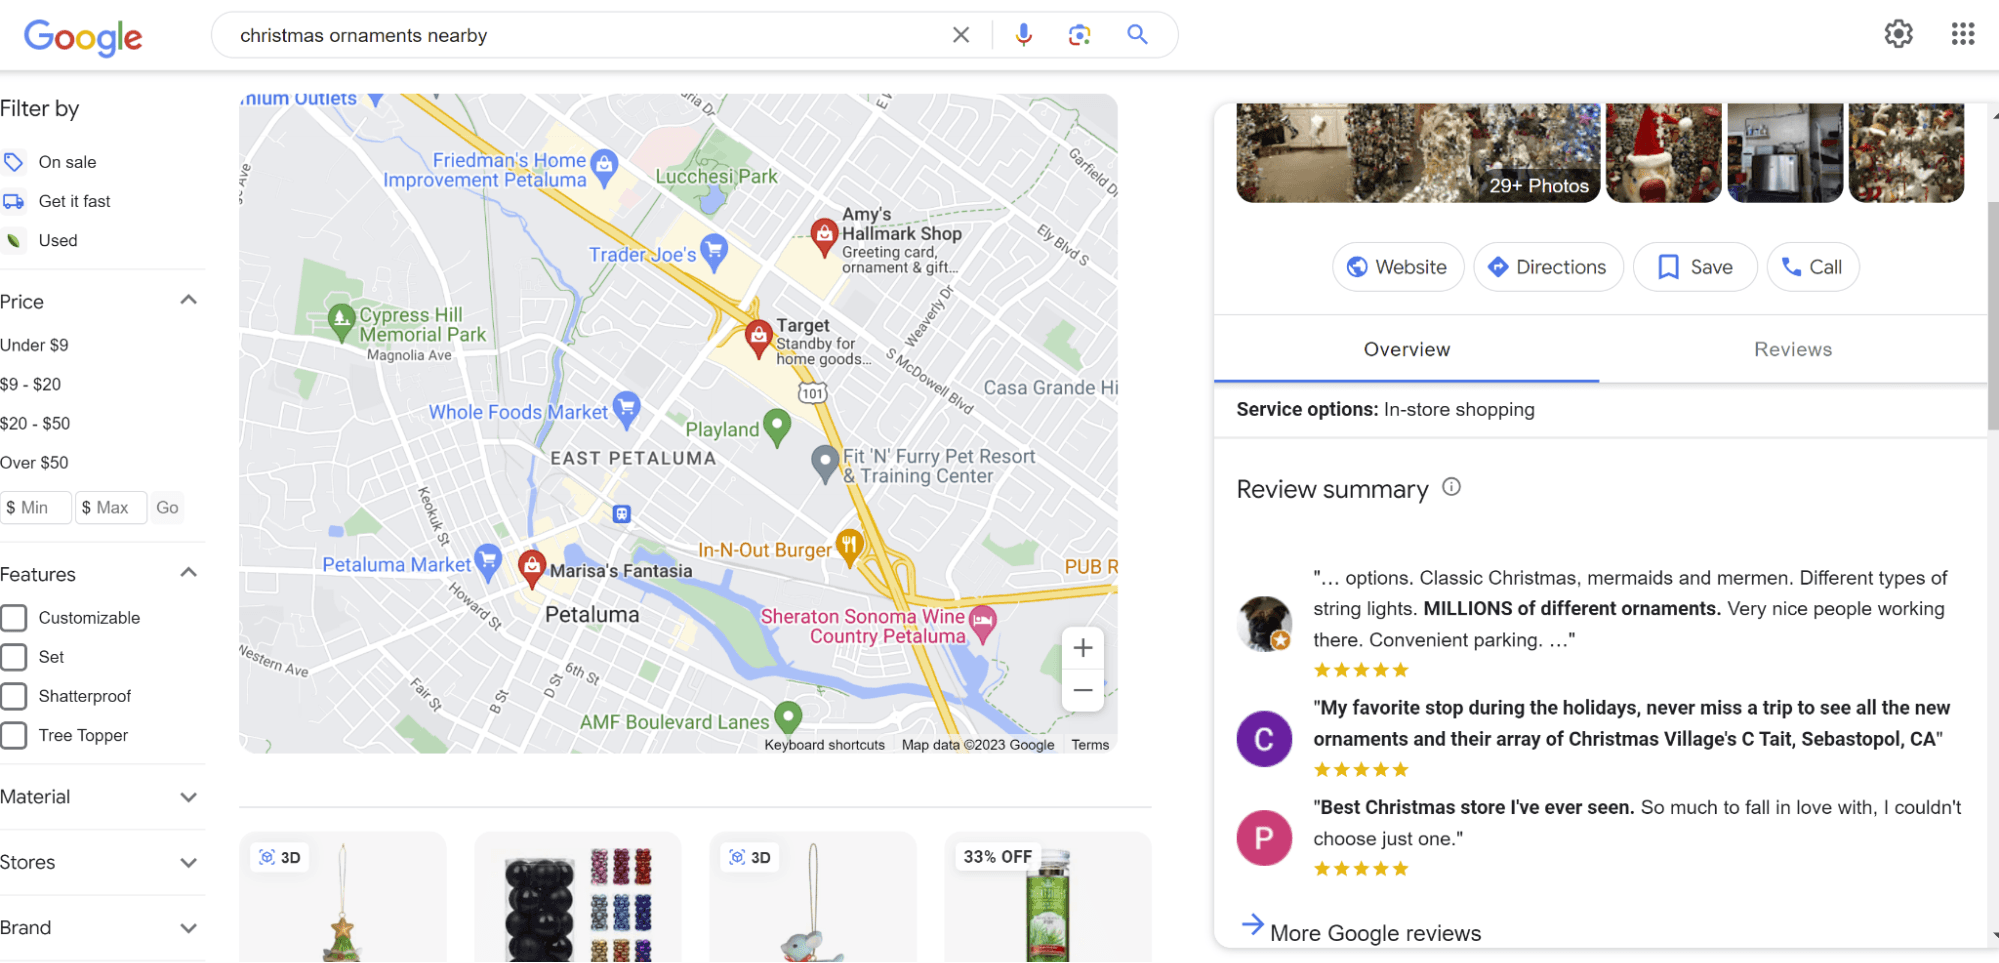This screenshot has width=1999, height=963.
Task: Open the Google apps grid
Action: pyautogui.click(x=1962, y=34)
